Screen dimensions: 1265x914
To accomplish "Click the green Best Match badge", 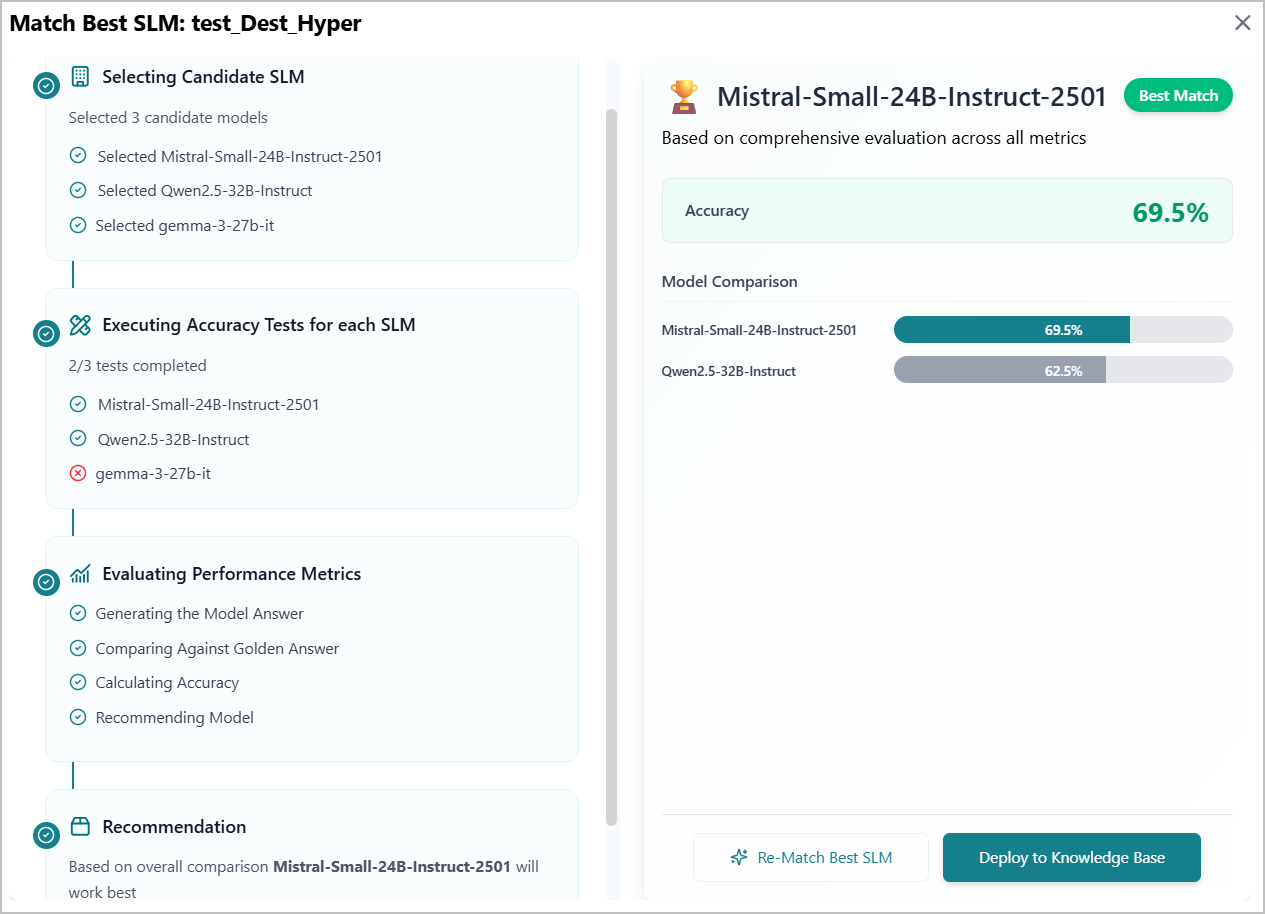I will (x=1179, y=96).
